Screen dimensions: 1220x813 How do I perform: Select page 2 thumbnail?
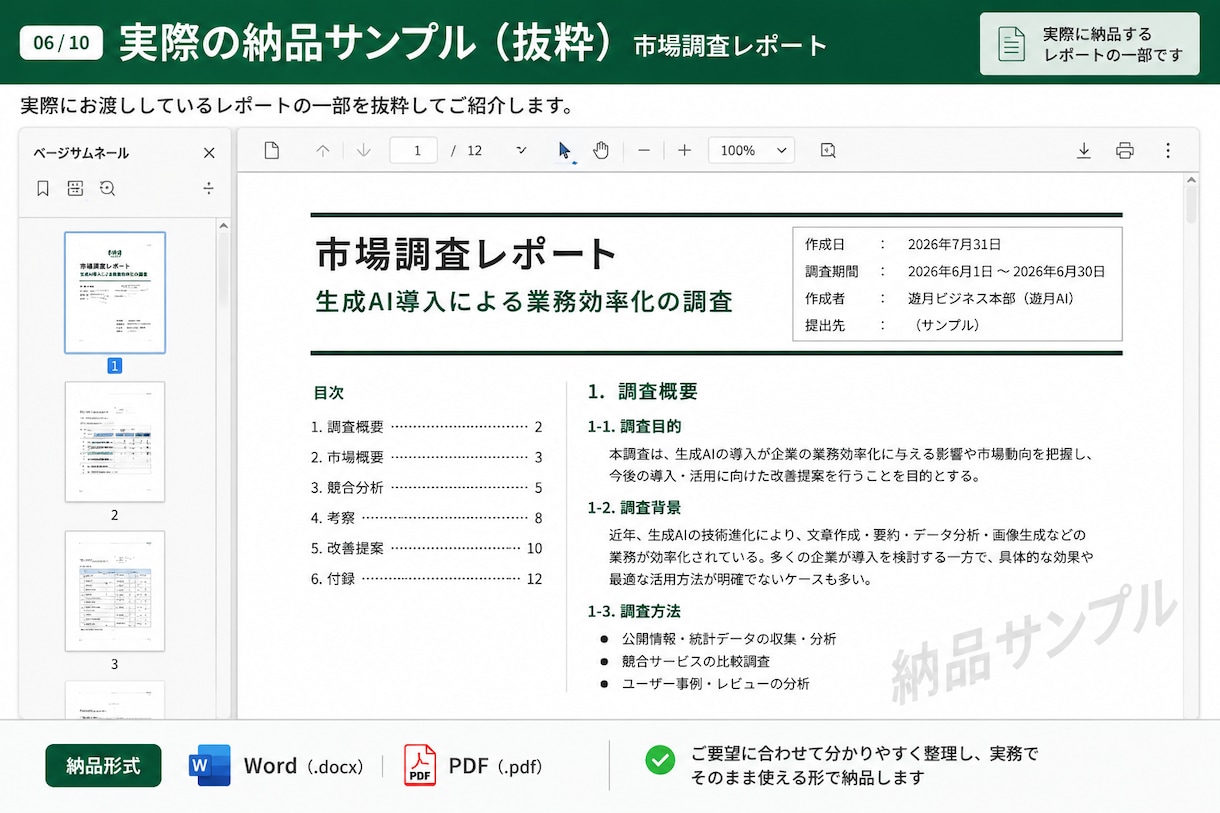[115, 441]
